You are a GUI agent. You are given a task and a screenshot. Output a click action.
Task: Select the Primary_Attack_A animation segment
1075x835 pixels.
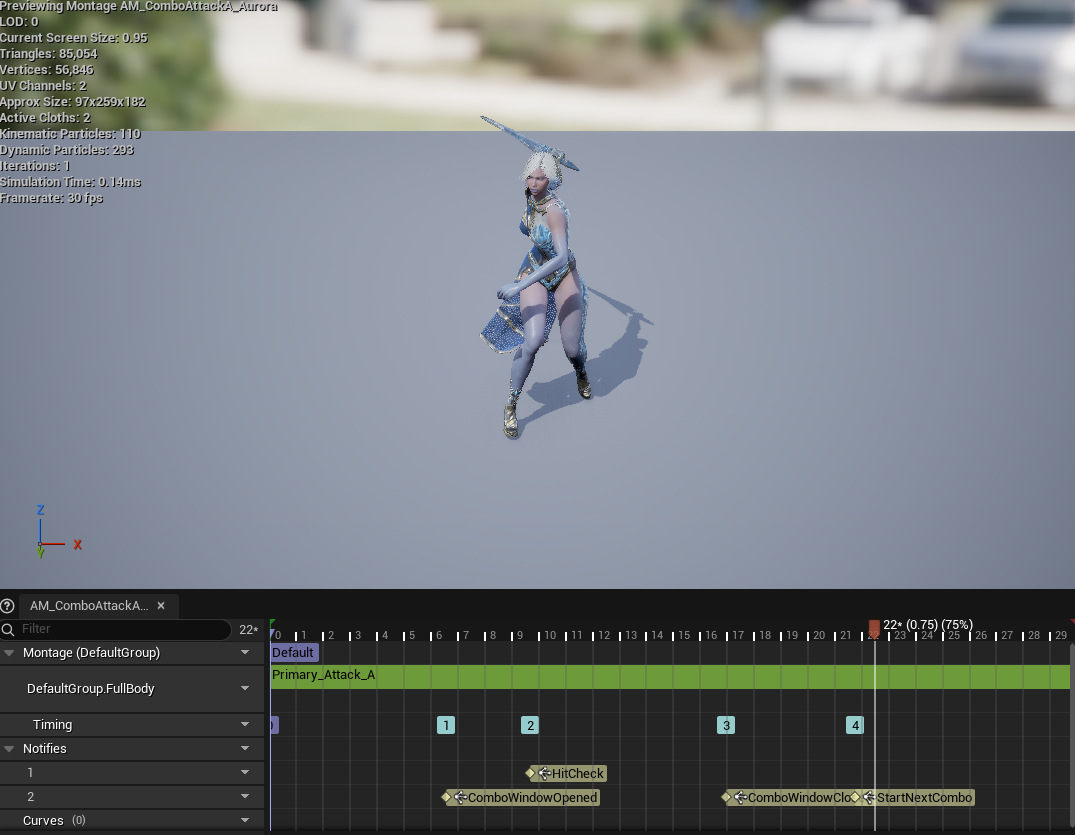[670, 676]
